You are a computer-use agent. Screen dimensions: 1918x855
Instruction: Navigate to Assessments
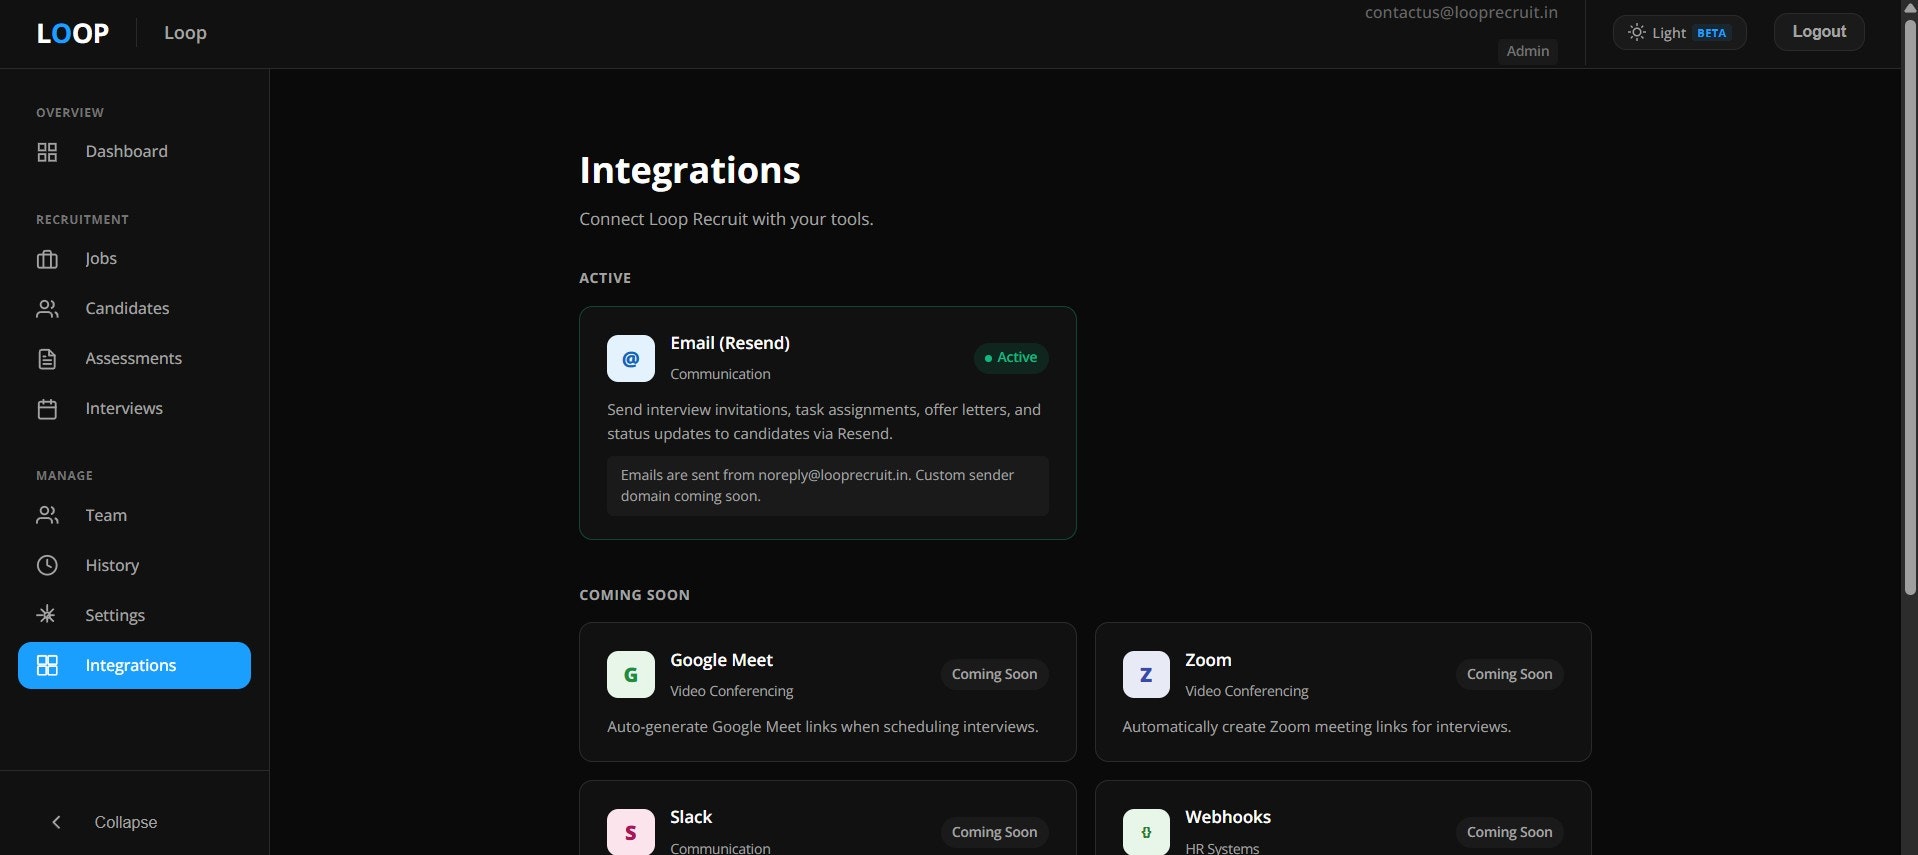[x=134, y=359]
